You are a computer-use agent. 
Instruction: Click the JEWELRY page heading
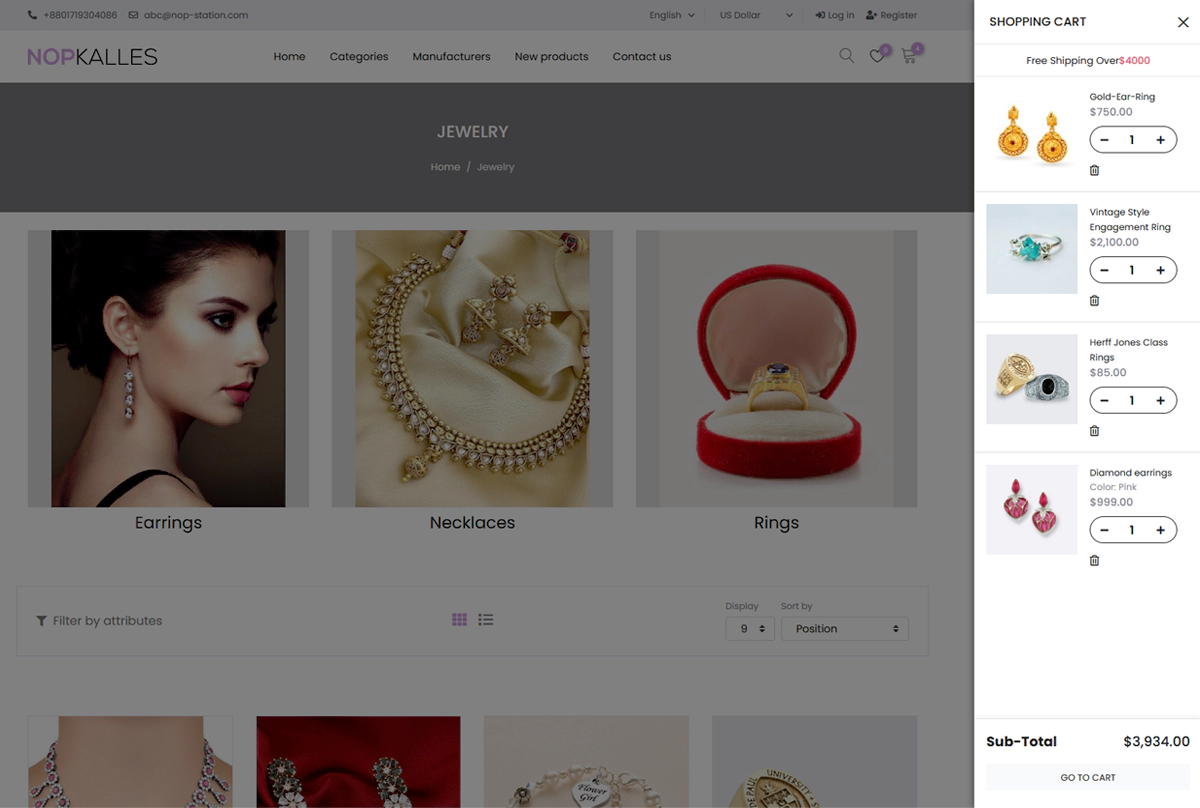tap(473, 132)
